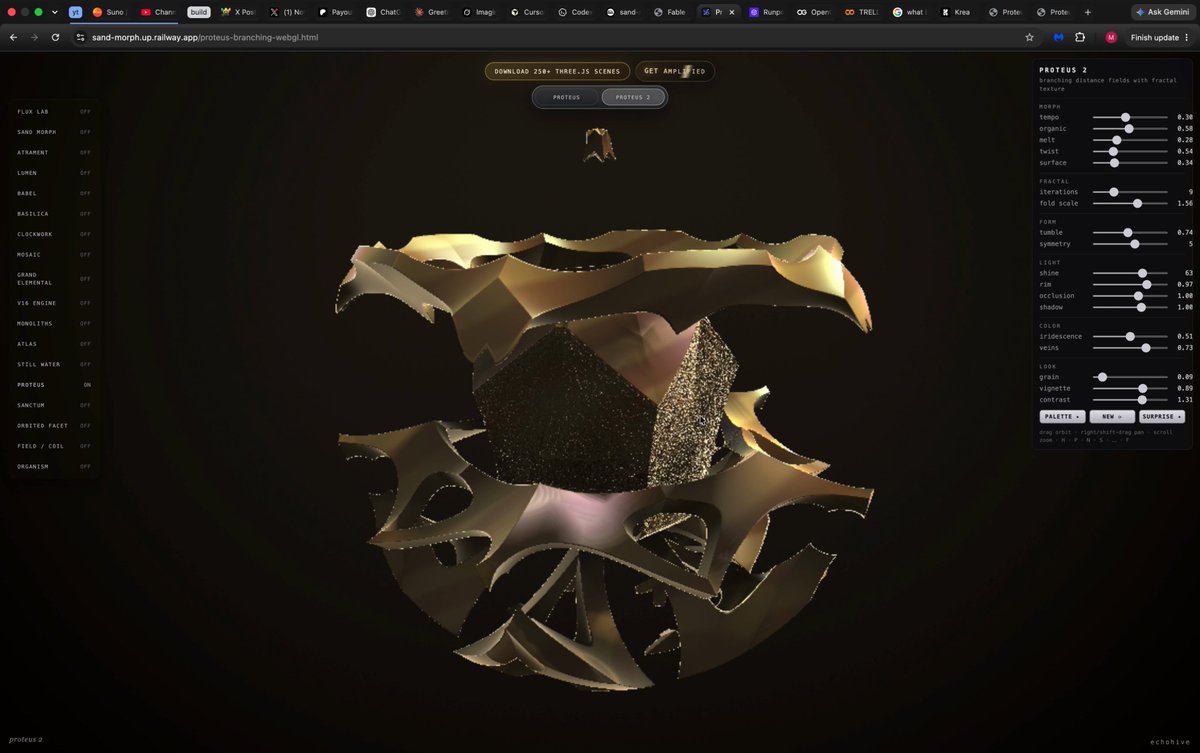Switch to the ChatGPT browser tab
Screen dimensions: 1200x753
[x=383, y=12]
